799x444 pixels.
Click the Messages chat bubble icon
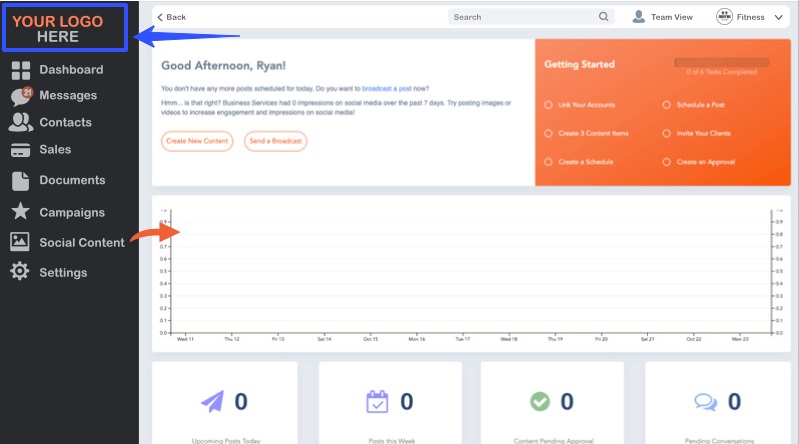(20, 97)
